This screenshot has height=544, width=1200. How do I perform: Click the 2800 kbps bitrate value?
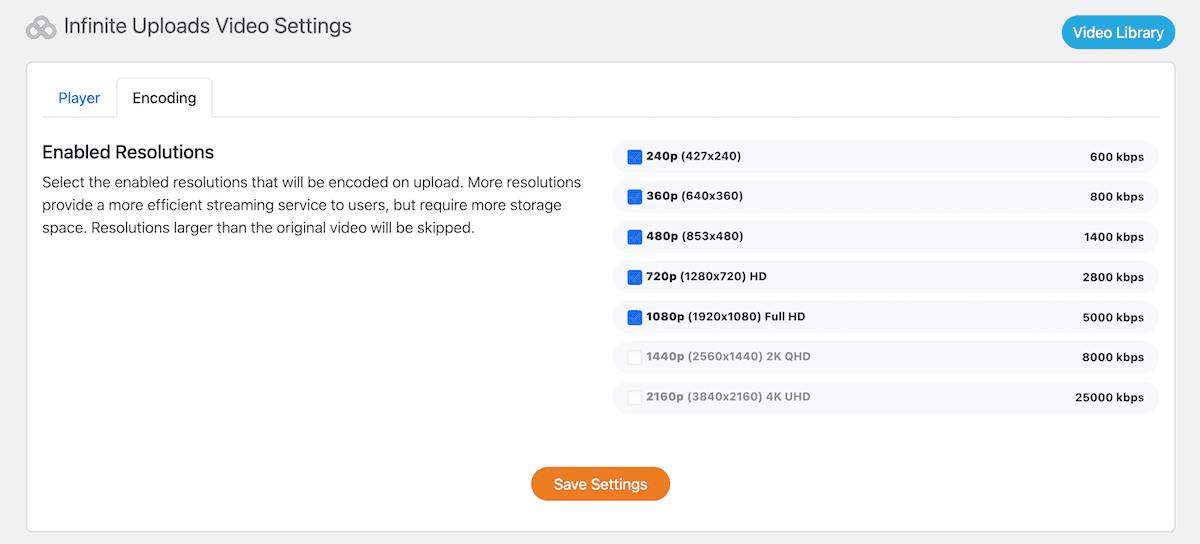tap(1113, 277)
